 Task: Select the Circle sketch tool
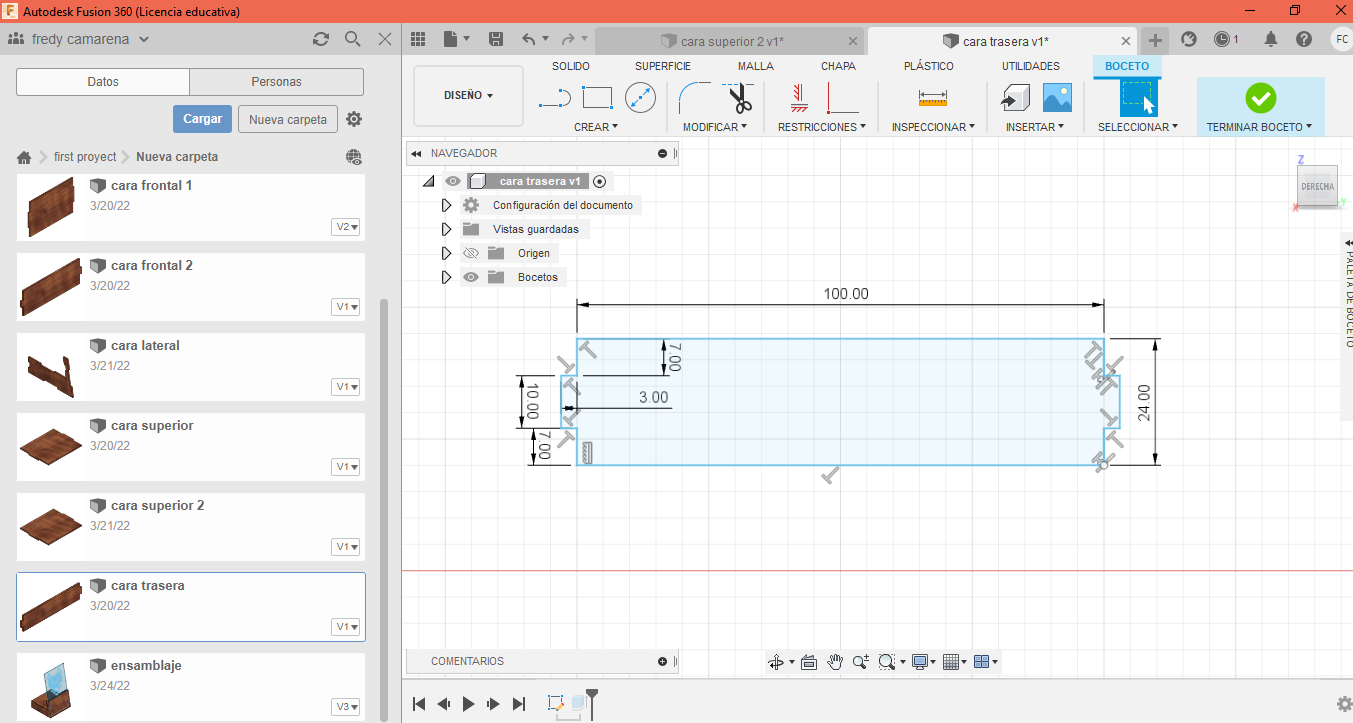tap(640, 98)
